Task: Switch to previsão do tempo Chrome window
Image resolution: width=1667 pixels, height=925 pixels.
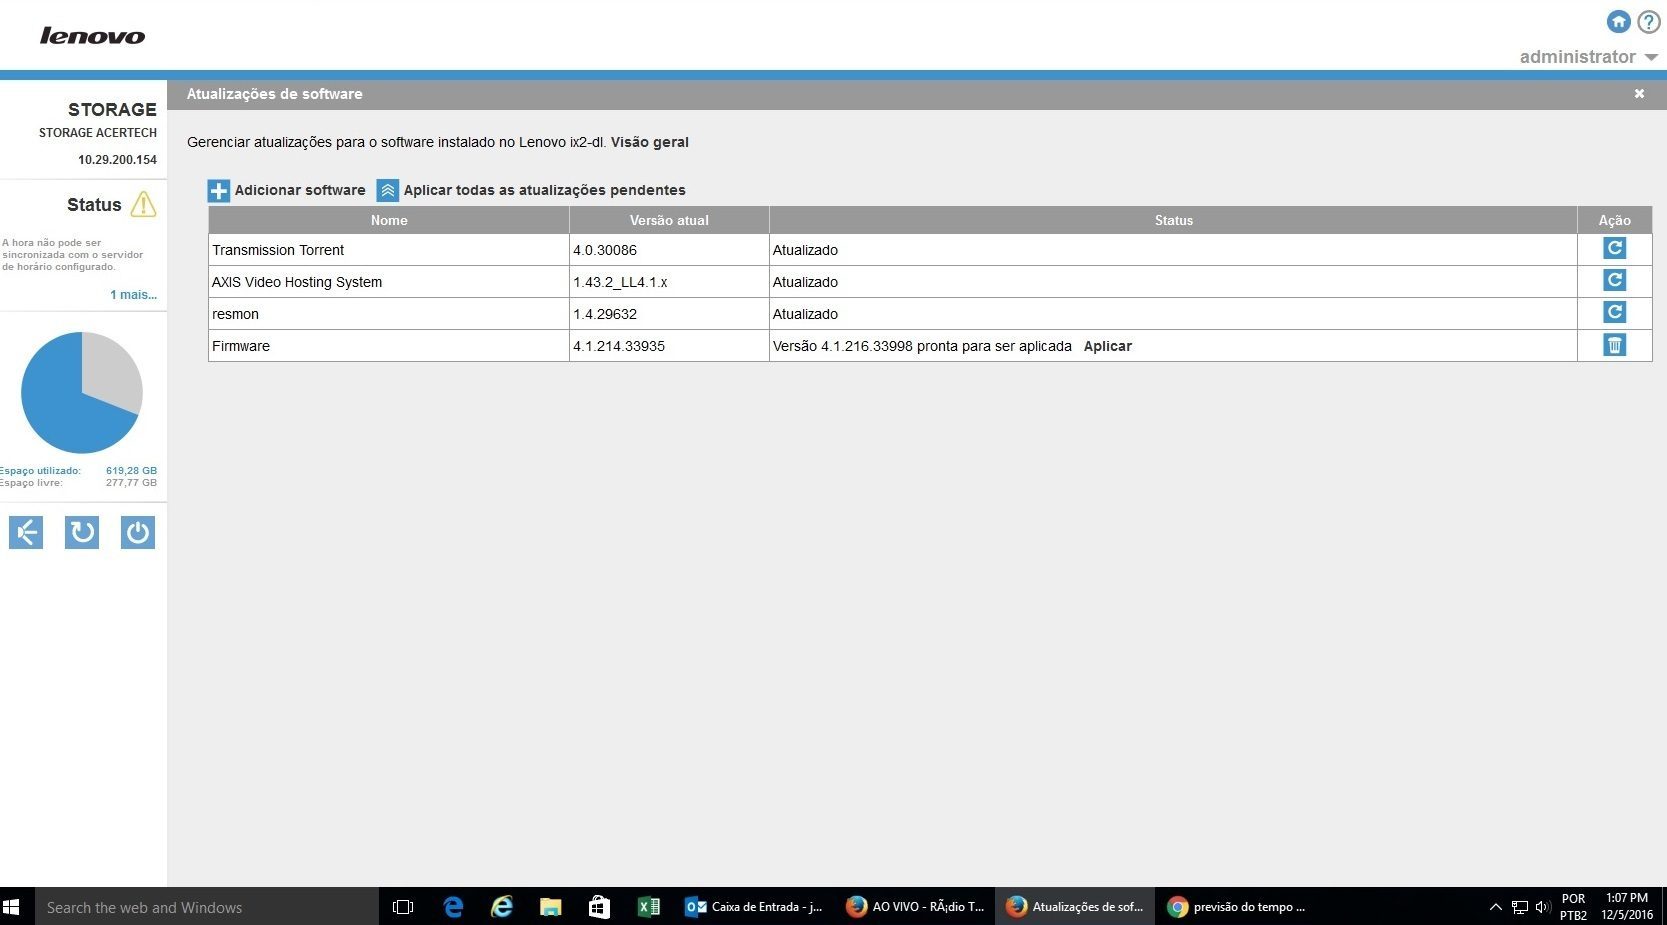Action: tap(1236, 907)
